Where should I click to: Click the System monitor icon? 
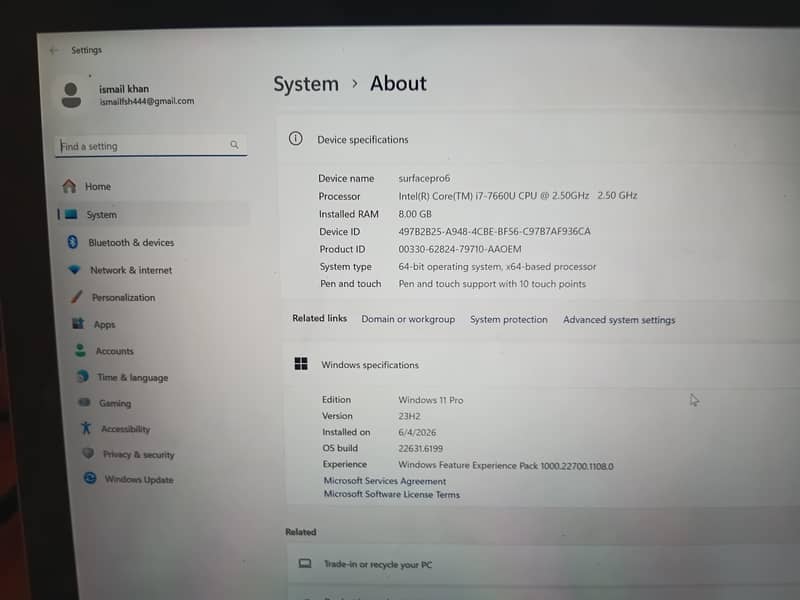tap(71, 214)
